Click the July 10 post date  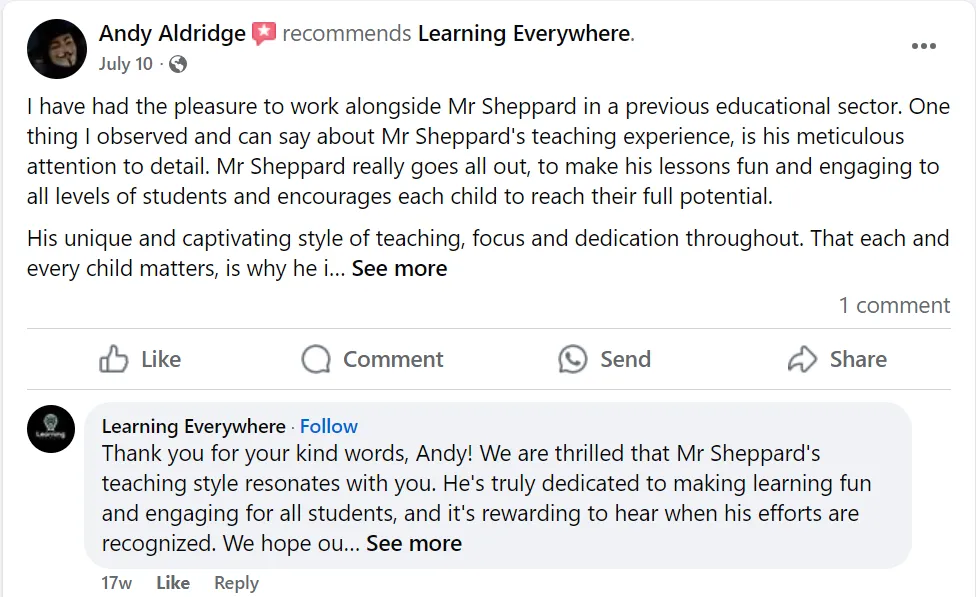(x=126, y=64)
